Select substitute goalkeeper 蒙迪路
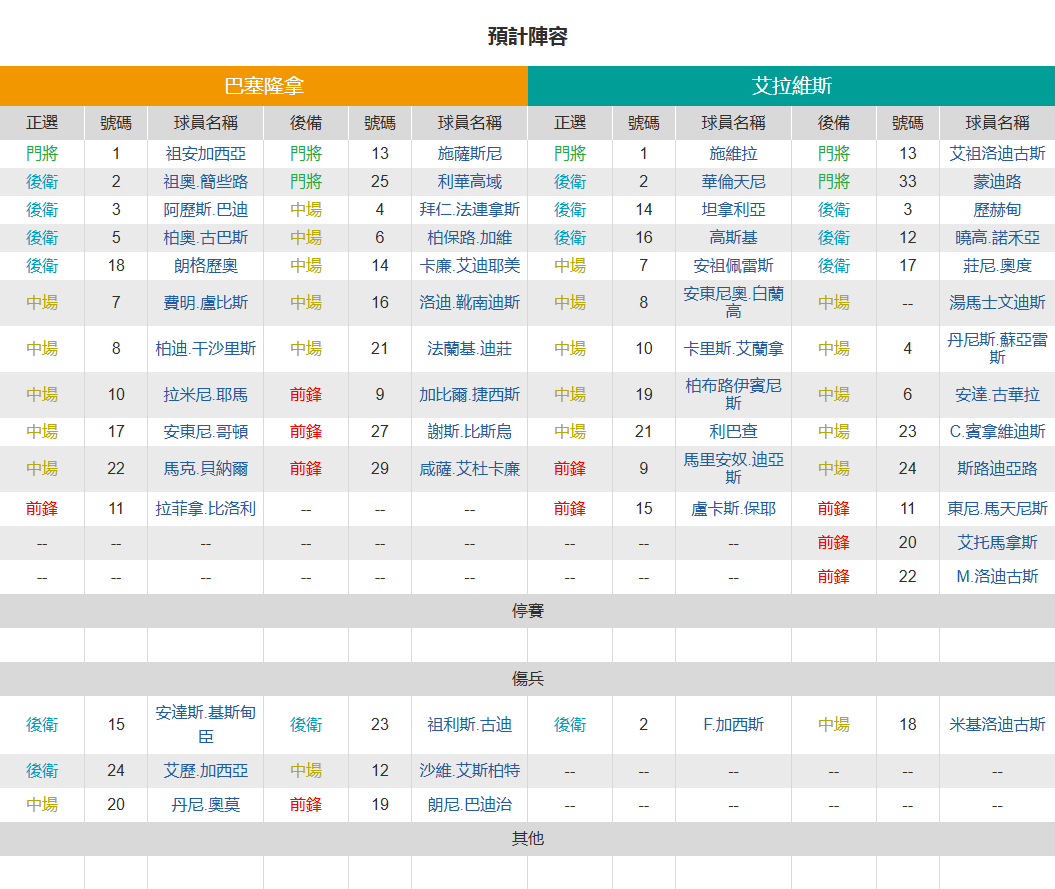The width and height of the screenshot is (1055, 889). pyautogui.click(x=997, y=182)
